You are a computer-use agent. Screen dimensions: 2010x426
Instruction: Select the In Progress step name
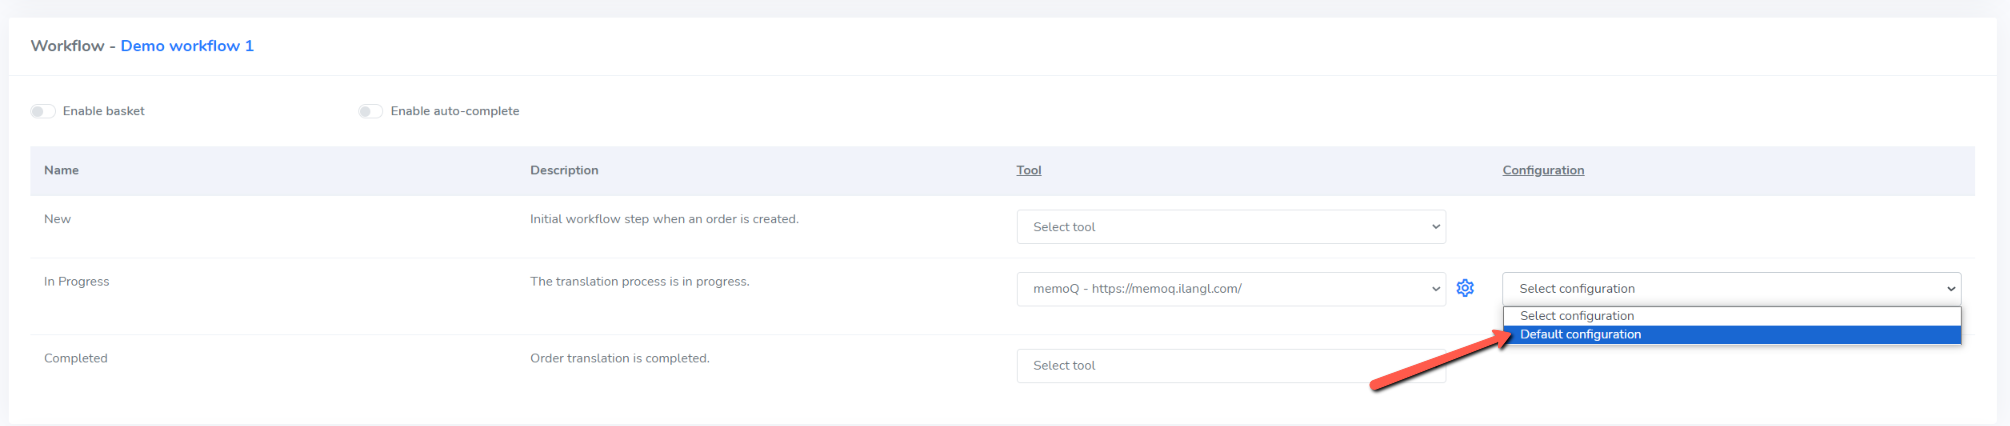point(77,282)
